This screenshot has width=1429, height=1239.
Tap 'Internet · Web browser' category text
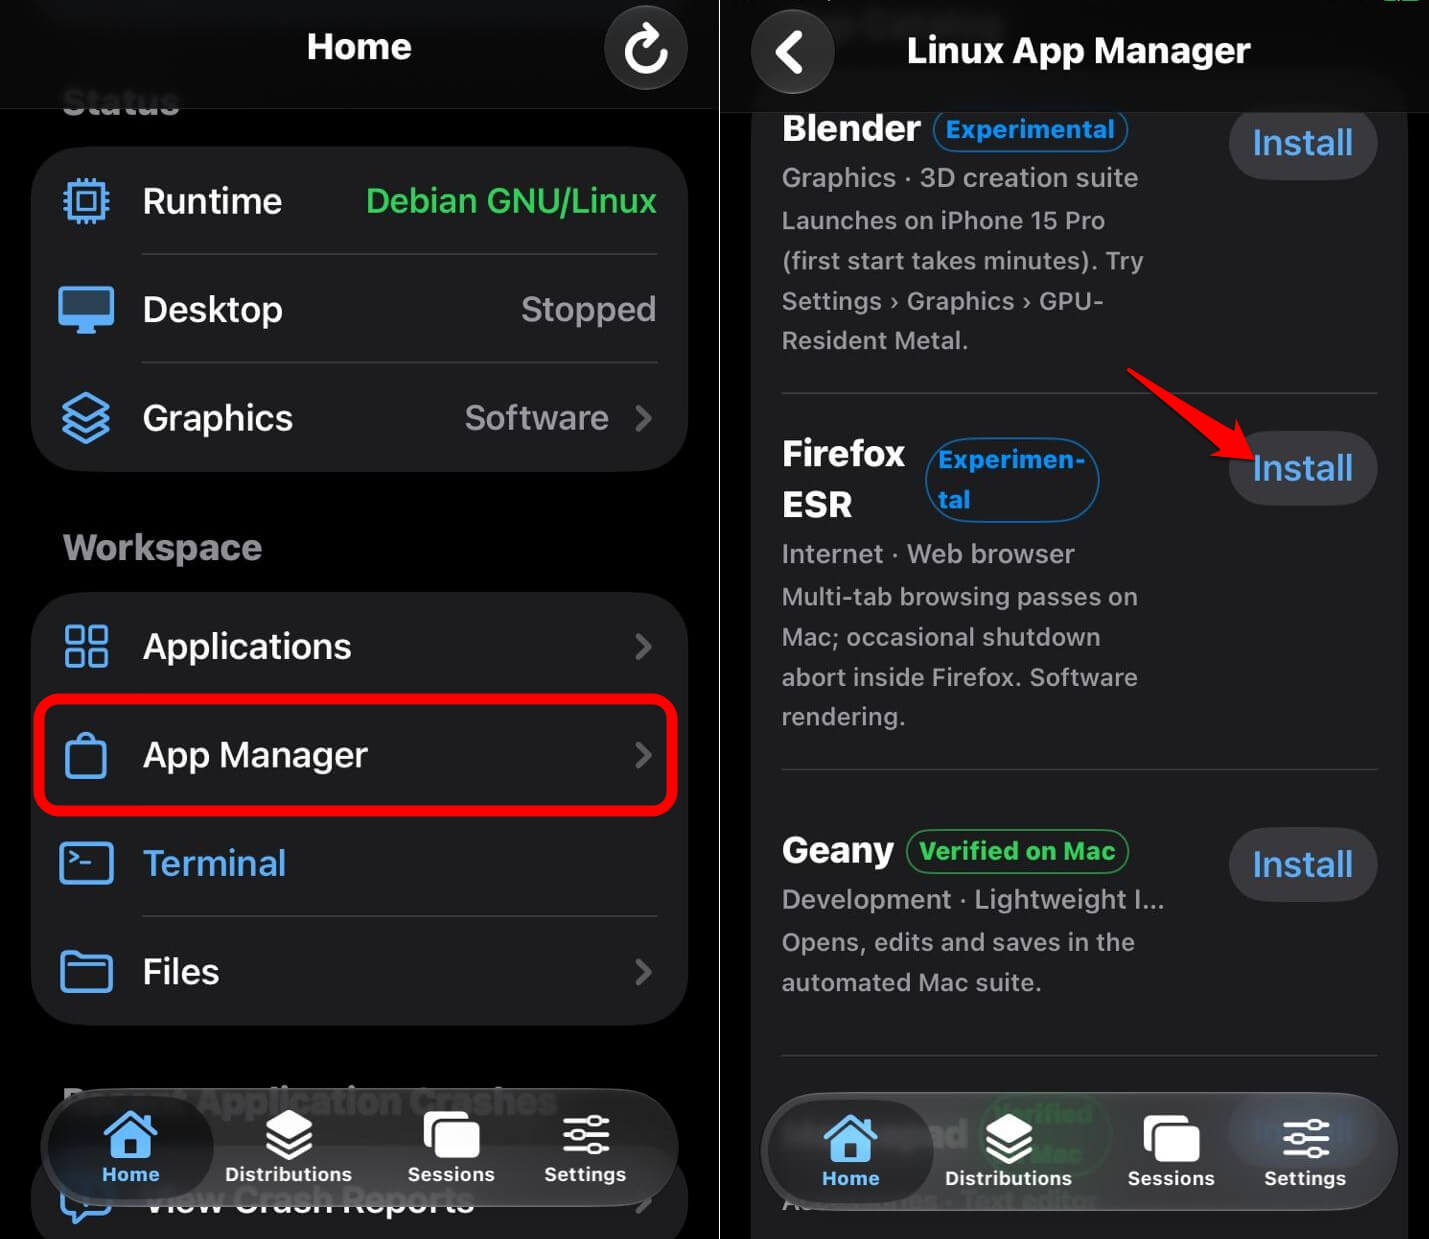[x=928, y=554]
